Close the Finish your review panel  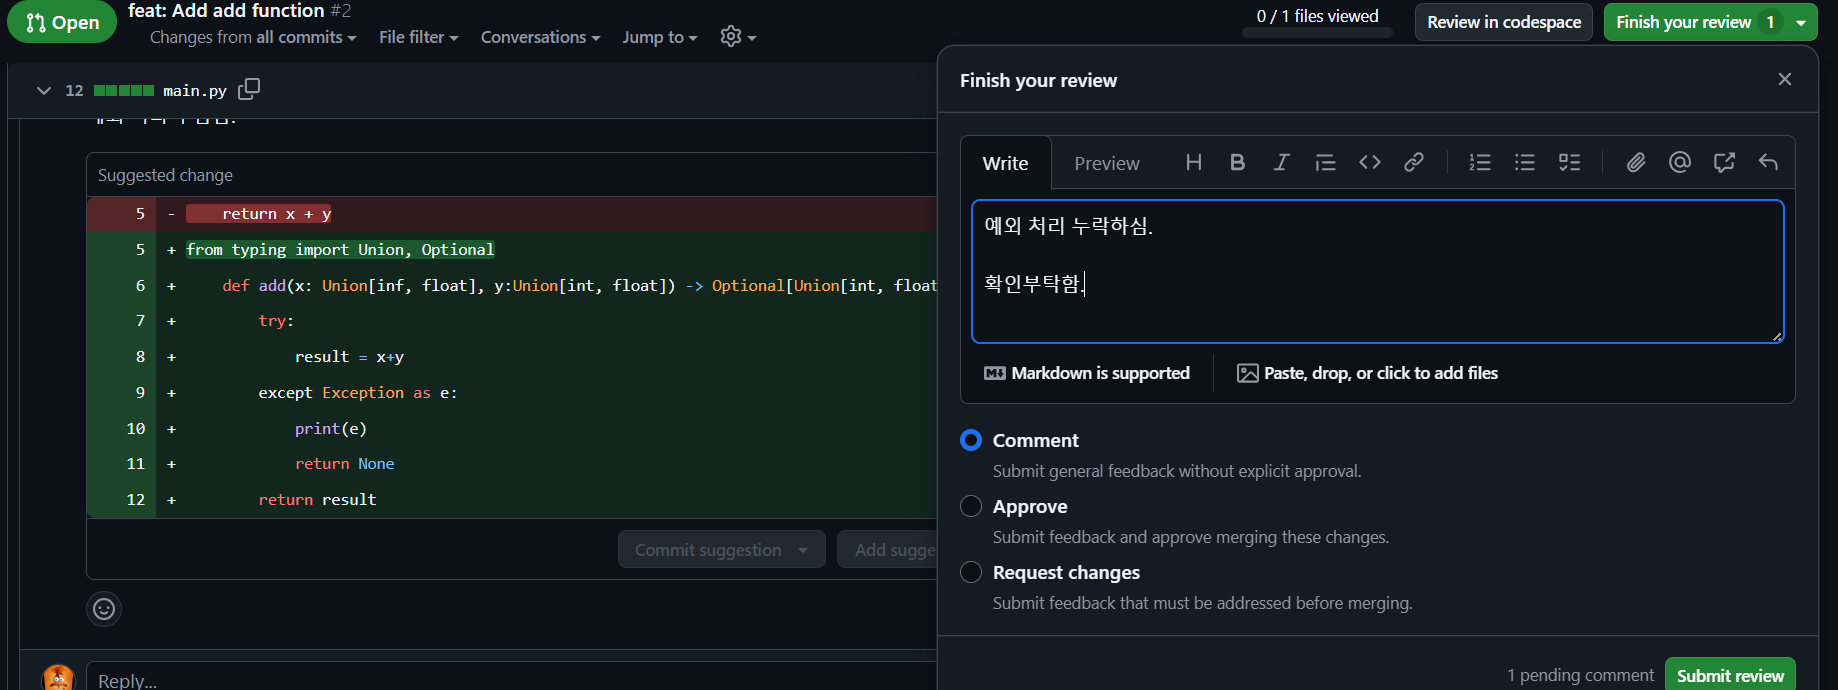pyautogui.click(x=1784, y=79)
